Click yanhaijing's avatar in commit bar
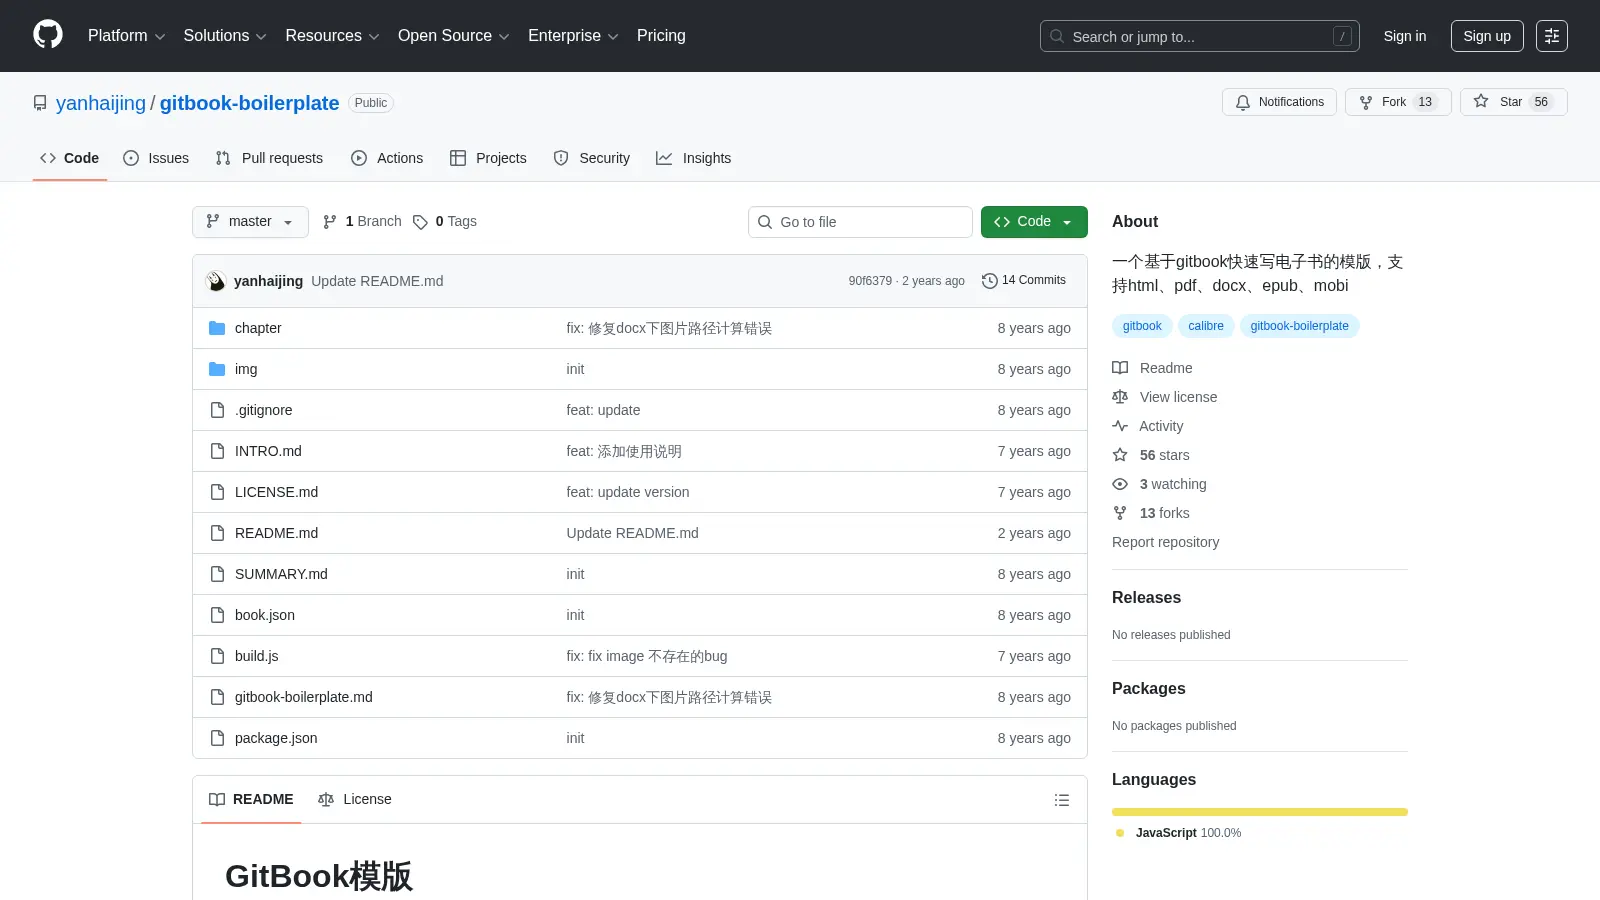 (216, 281)
